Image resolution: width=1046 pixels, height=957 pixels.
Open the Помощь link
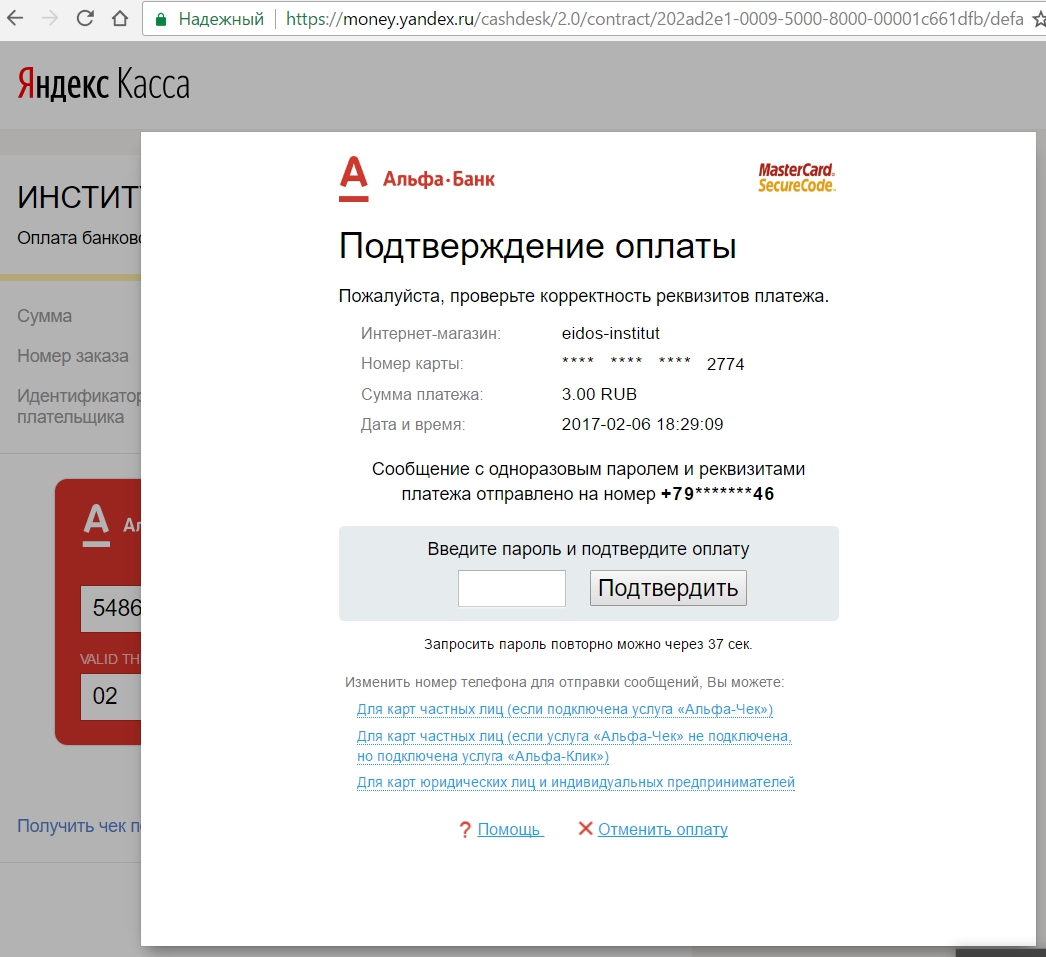coord(510,829)
